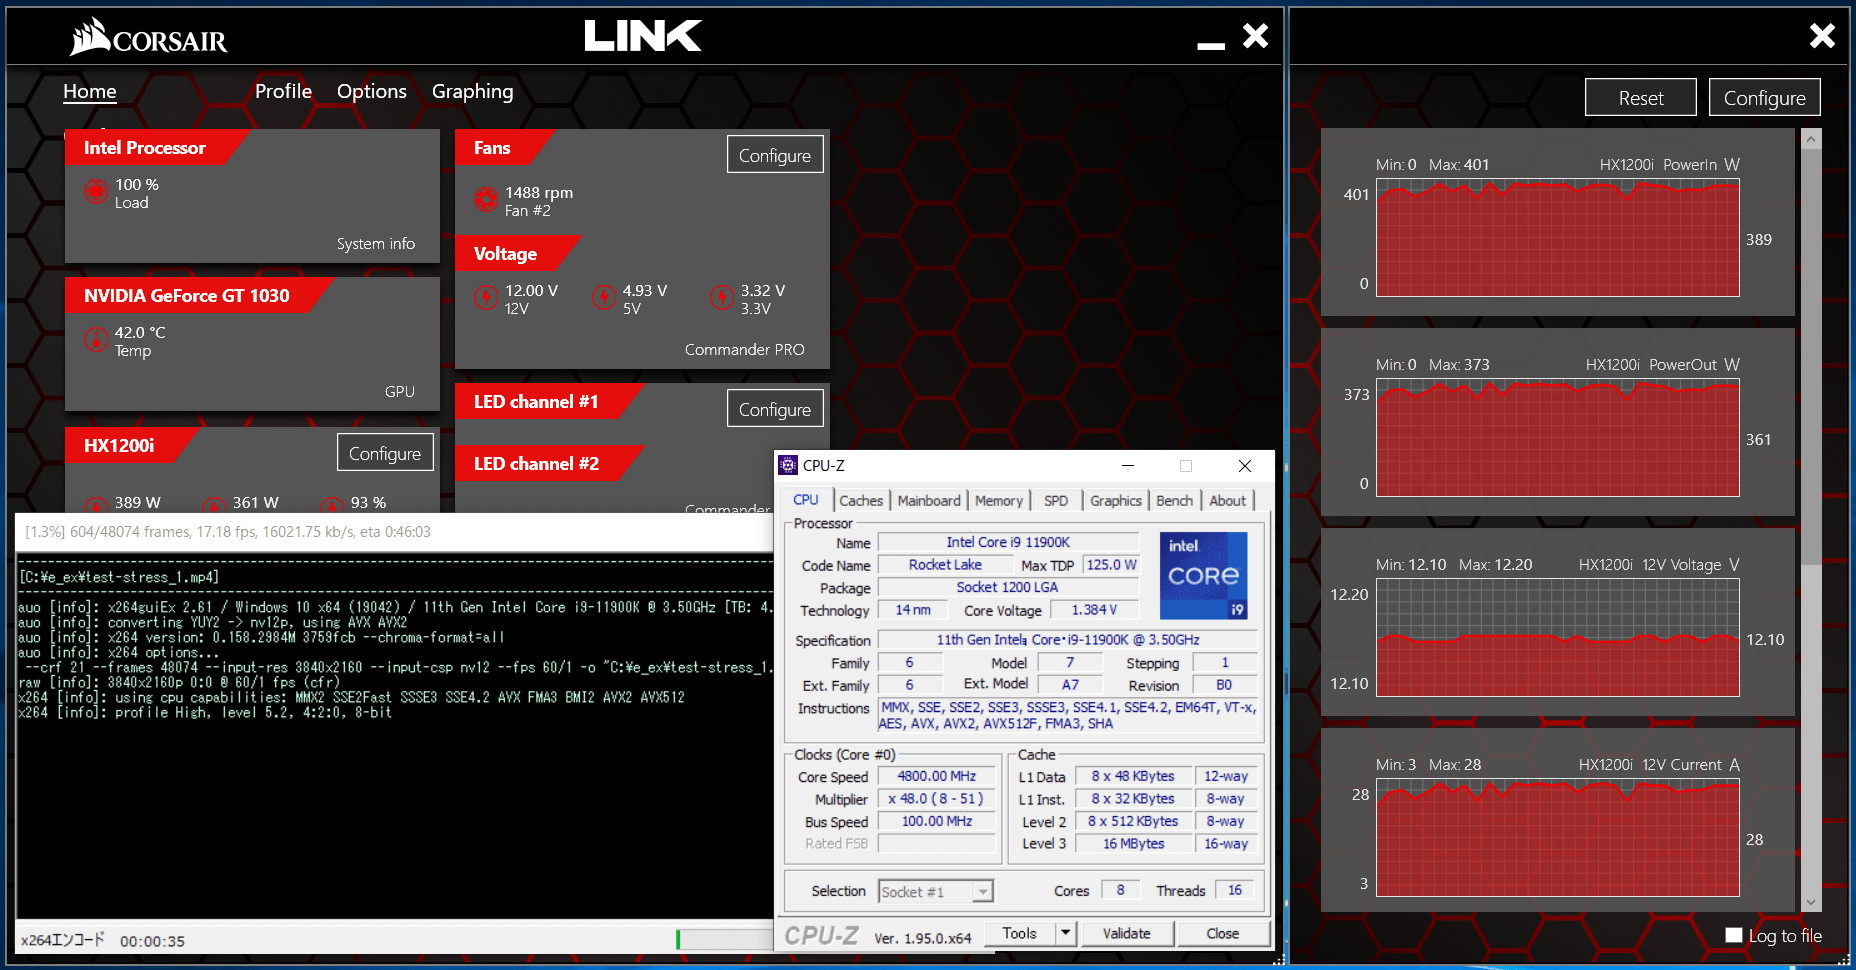
Task: Open the Tools dropdown arrow in CPU-Z
Action: click(x=1066, y=933)
